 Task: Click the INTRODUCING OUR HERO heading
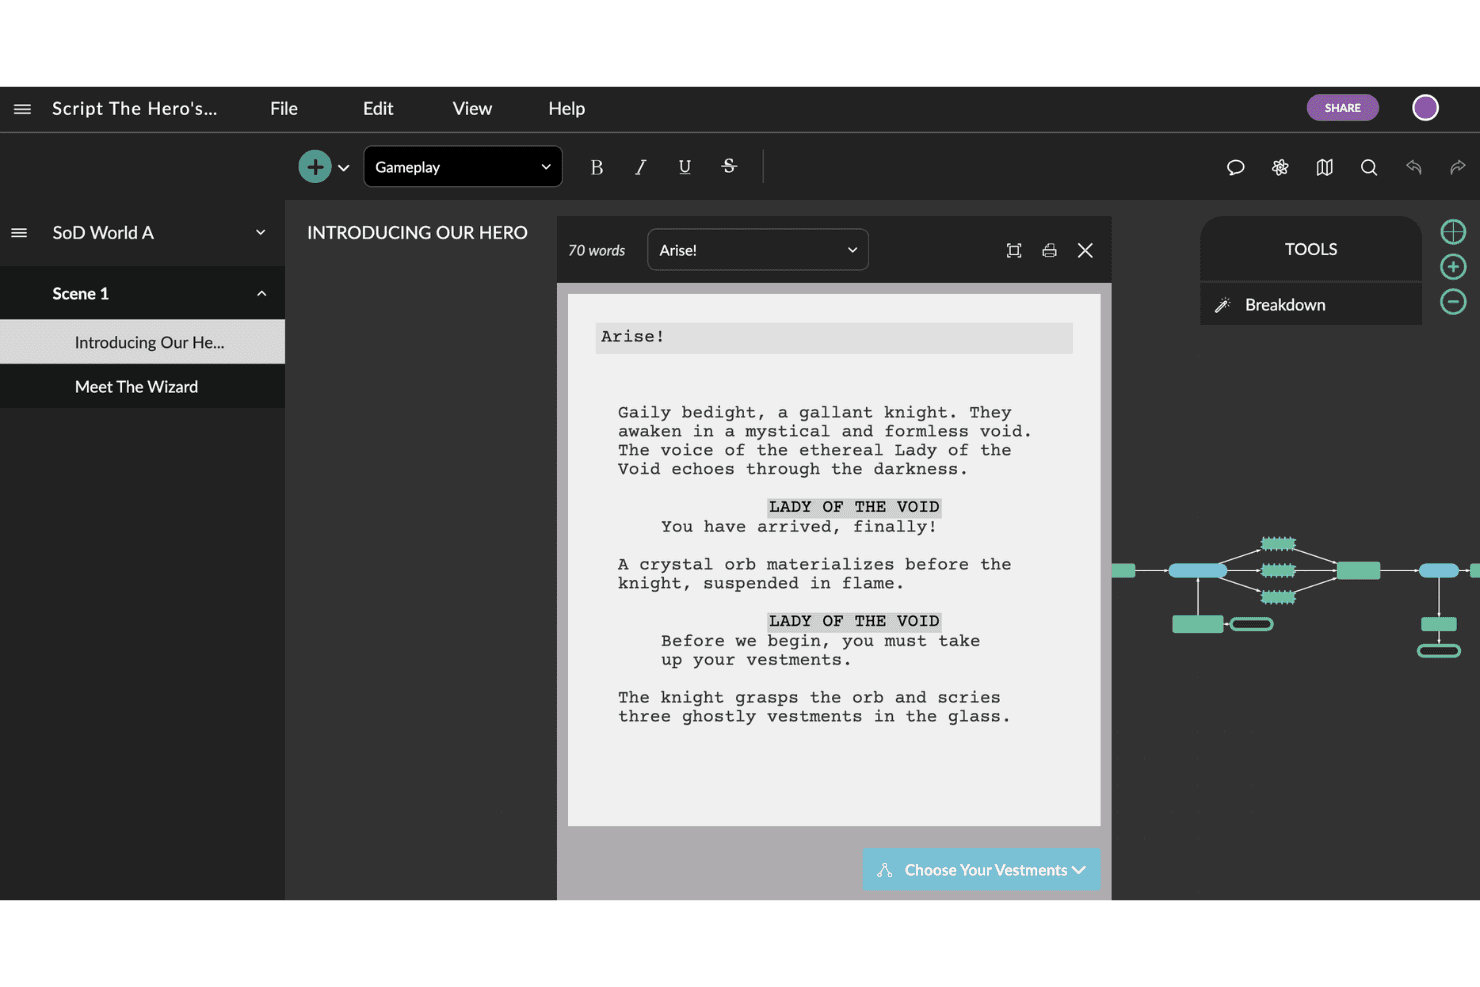[417, 233]
